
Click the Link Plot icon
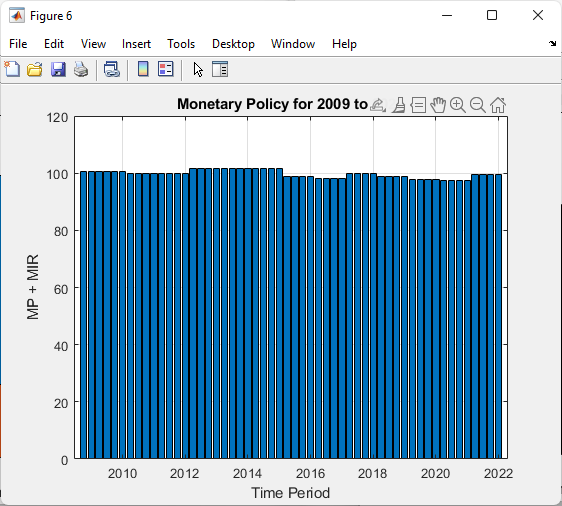[x=111, y=69]
